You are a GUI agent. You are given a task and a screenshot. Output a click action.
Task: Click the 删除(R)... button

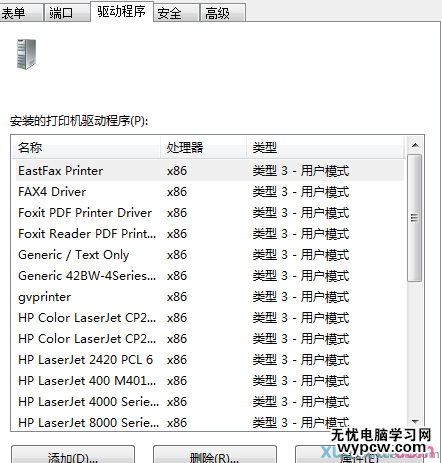[x=215, y=455]
